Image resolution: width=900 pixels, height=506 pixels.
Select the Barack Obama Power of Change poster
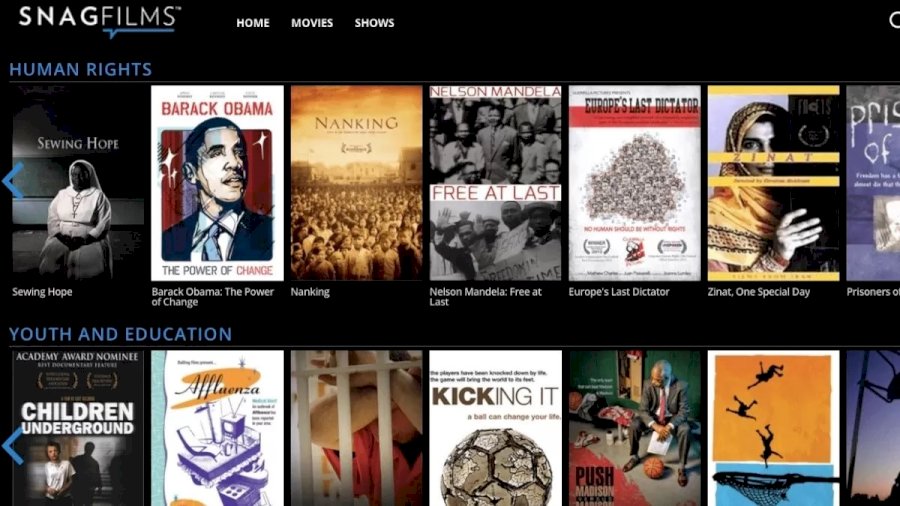(217, 183)
